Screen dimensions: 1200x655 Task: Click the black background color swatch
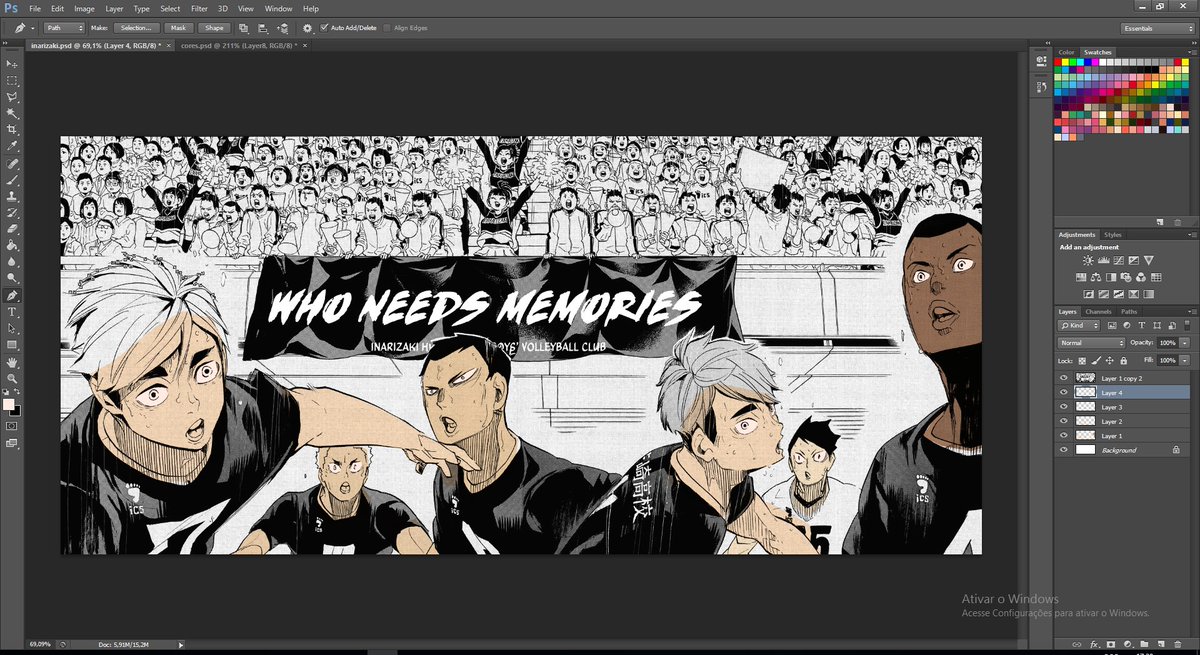[x=15, y=410]
